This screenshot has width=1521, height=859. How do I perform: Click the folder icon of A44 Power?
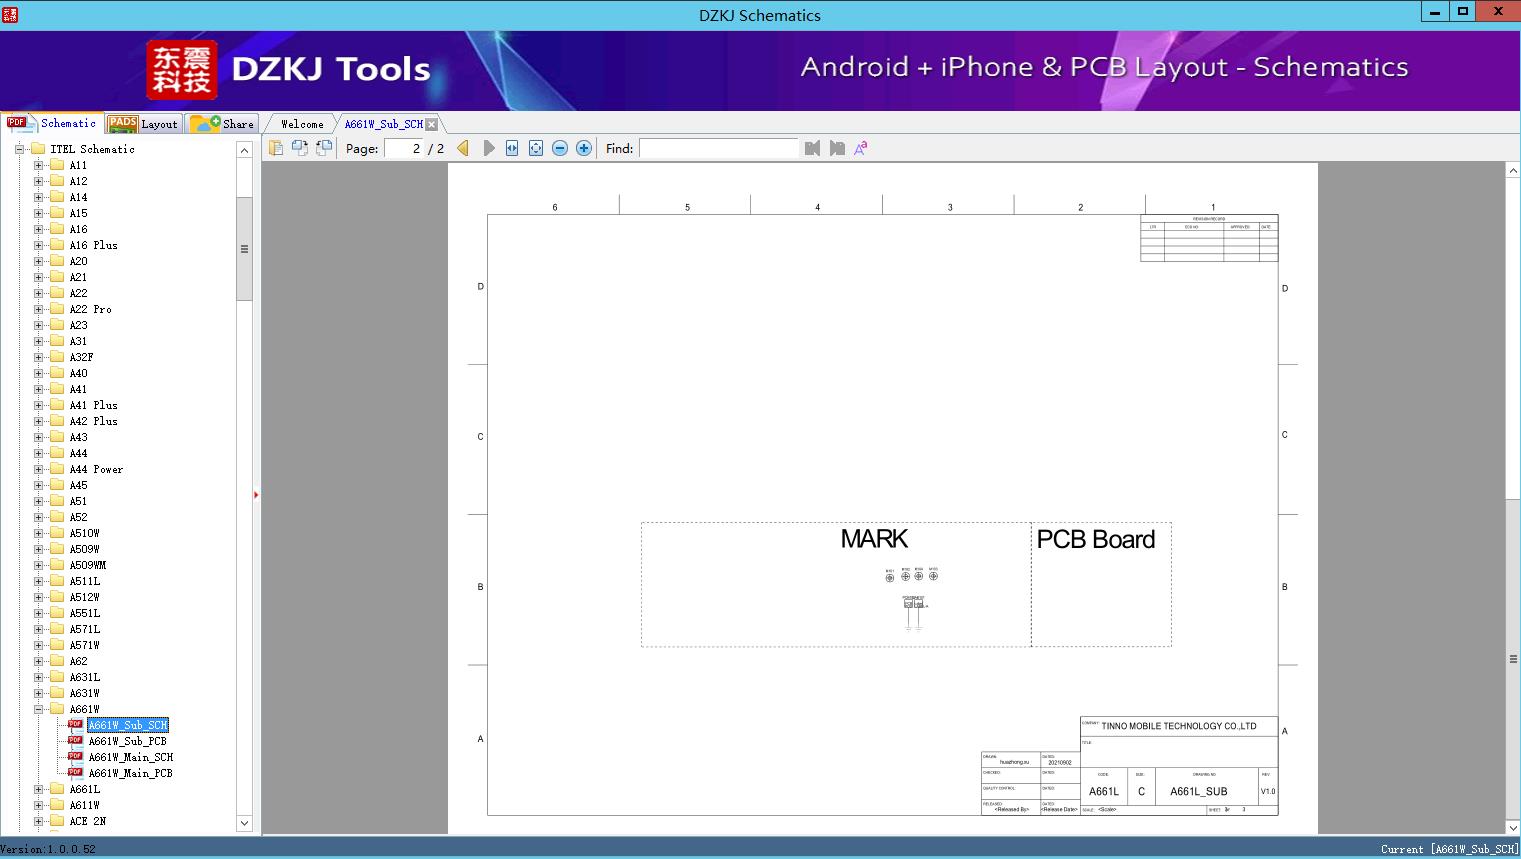[57, 469]
